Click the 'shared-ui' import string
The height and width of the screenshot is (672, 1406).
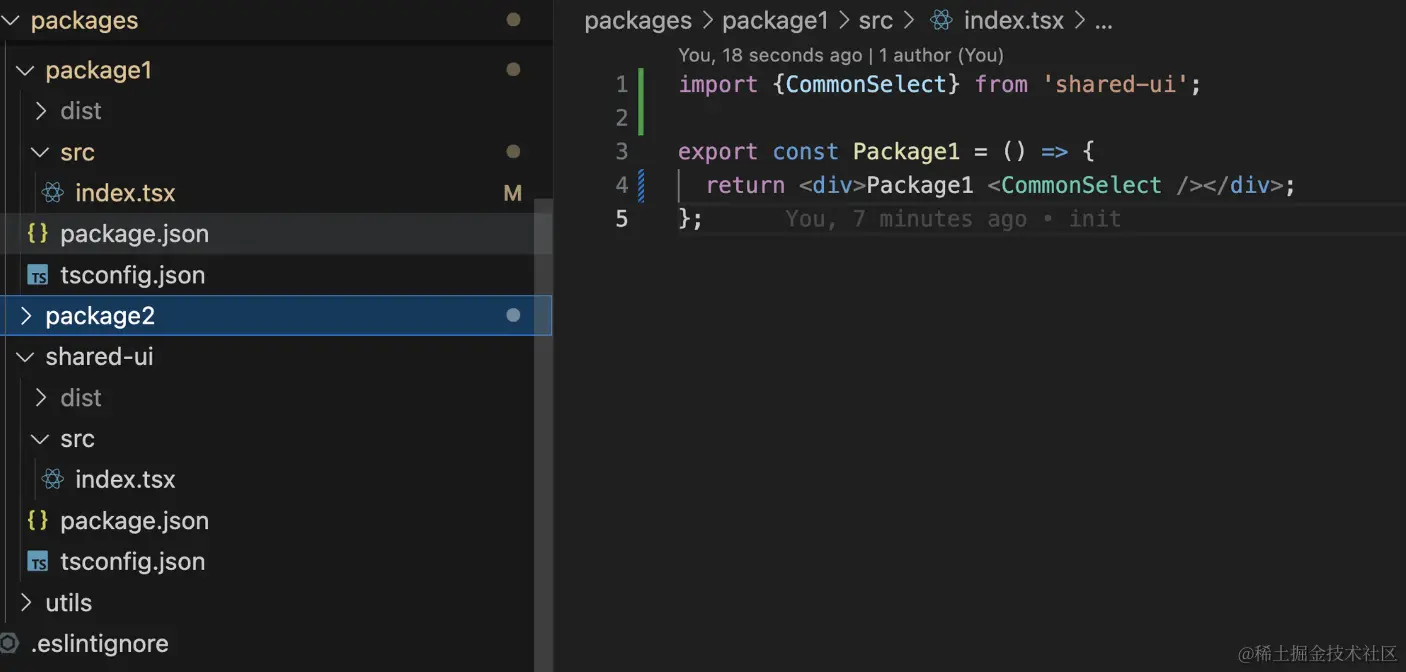pos(1115,84)
